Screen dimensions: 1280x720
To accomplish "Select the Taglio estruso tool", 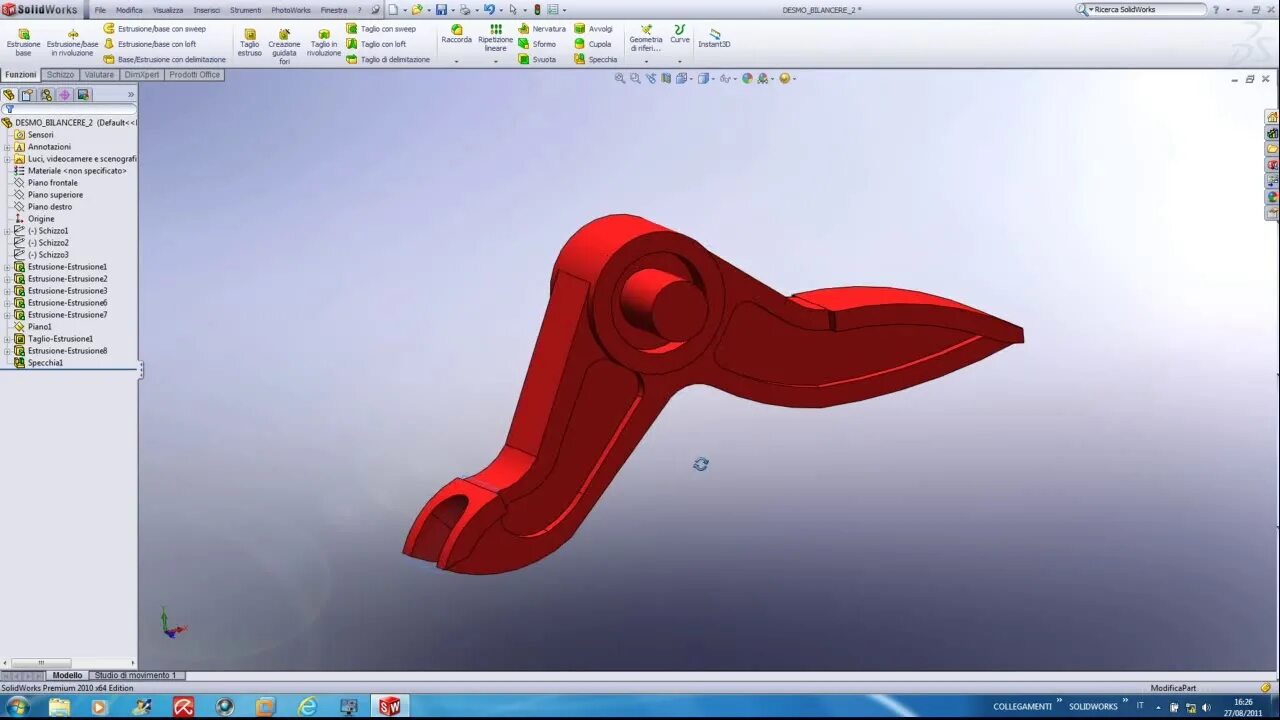I will (x=250, y=42).
